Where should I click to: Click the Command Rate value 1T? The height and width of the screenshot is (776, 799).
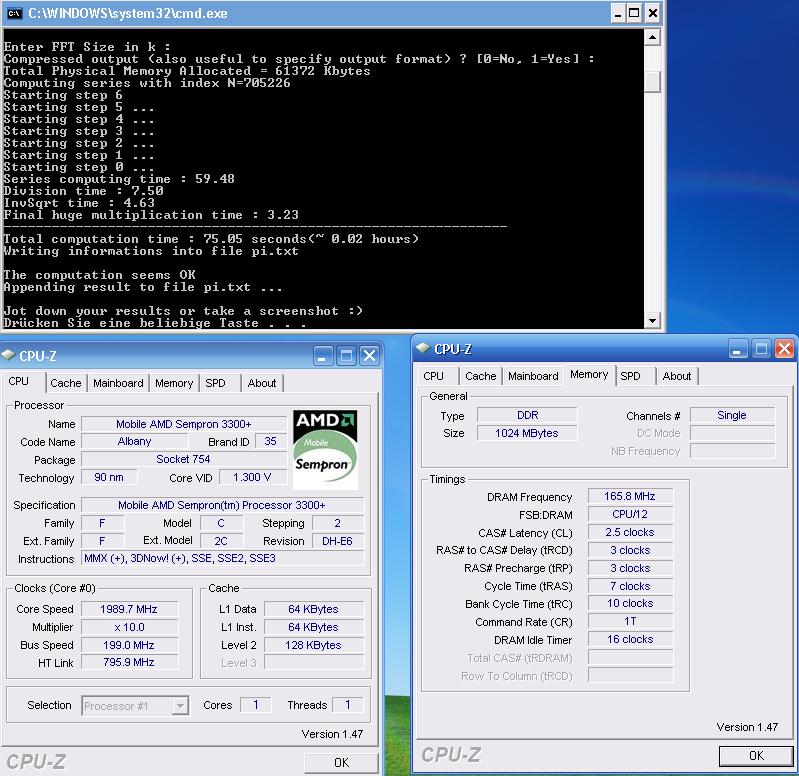point(630,621)
